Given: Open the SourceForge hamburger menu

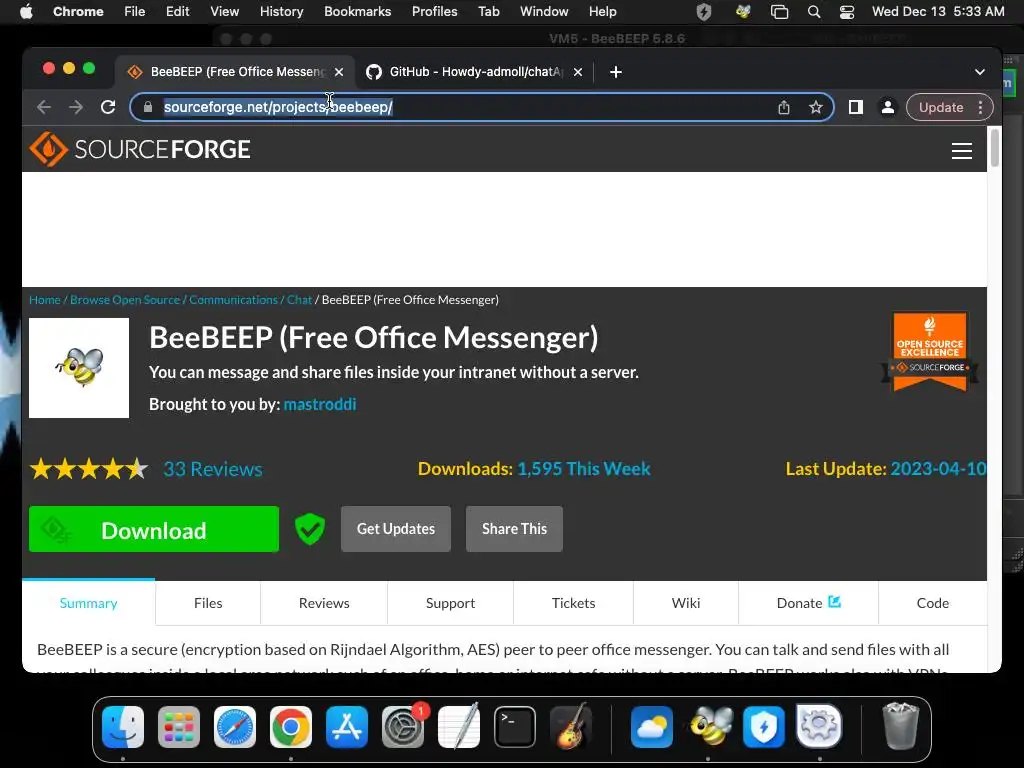Looking at the screenshot, I should tap(961, 151).
